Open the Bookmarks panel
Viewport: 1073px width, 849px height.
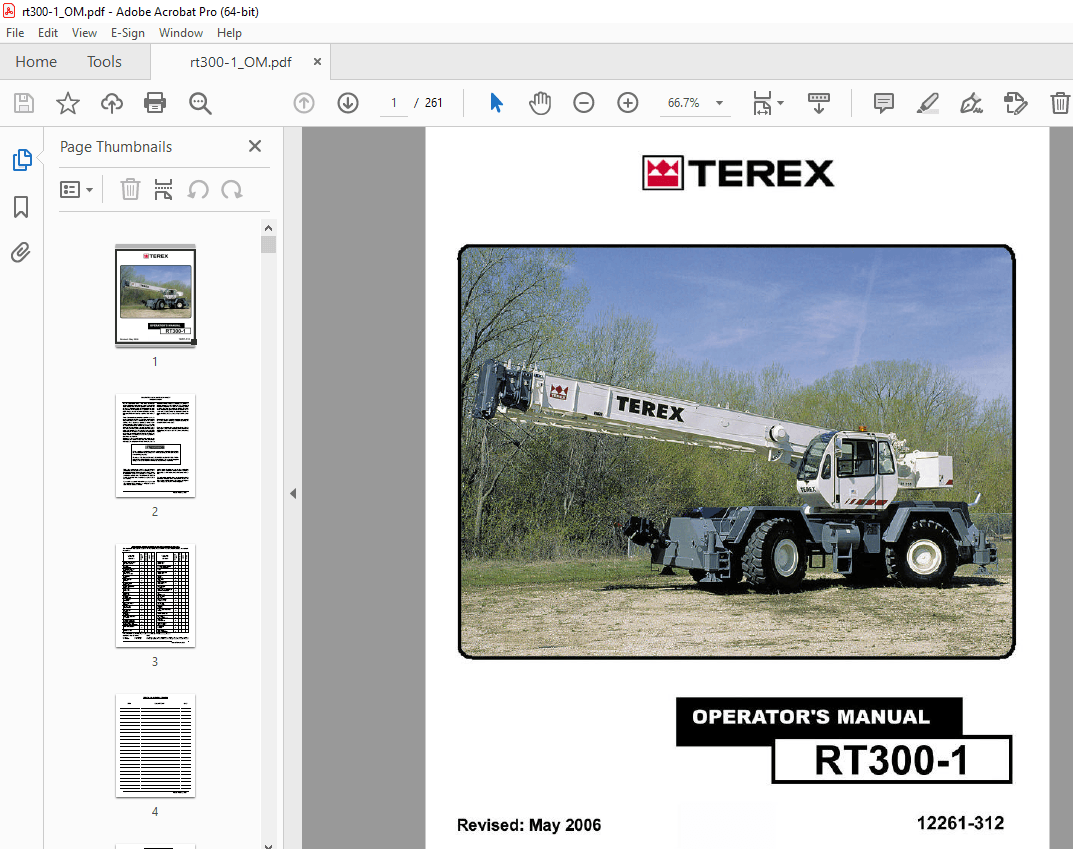(20, 207)
